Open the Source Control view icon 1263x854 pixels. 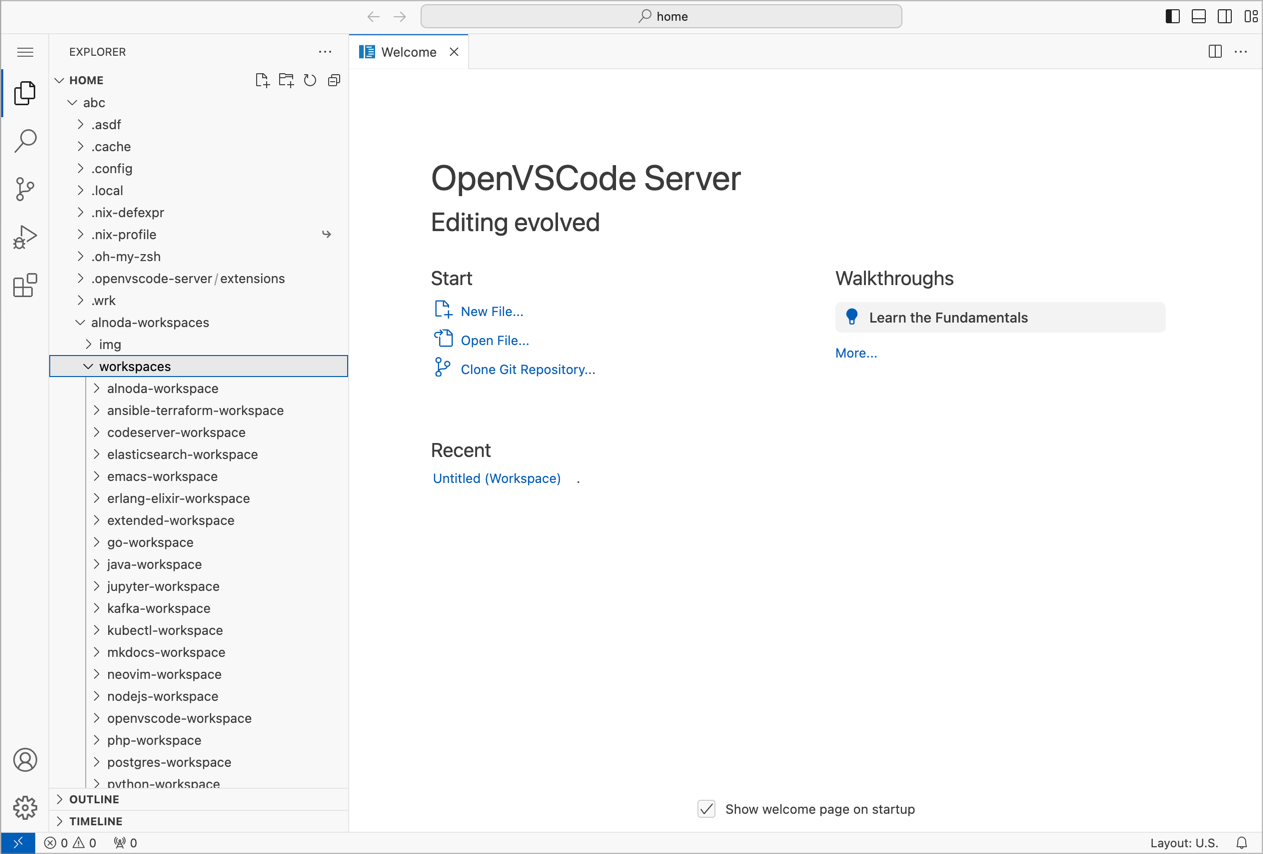pos(25,189)
